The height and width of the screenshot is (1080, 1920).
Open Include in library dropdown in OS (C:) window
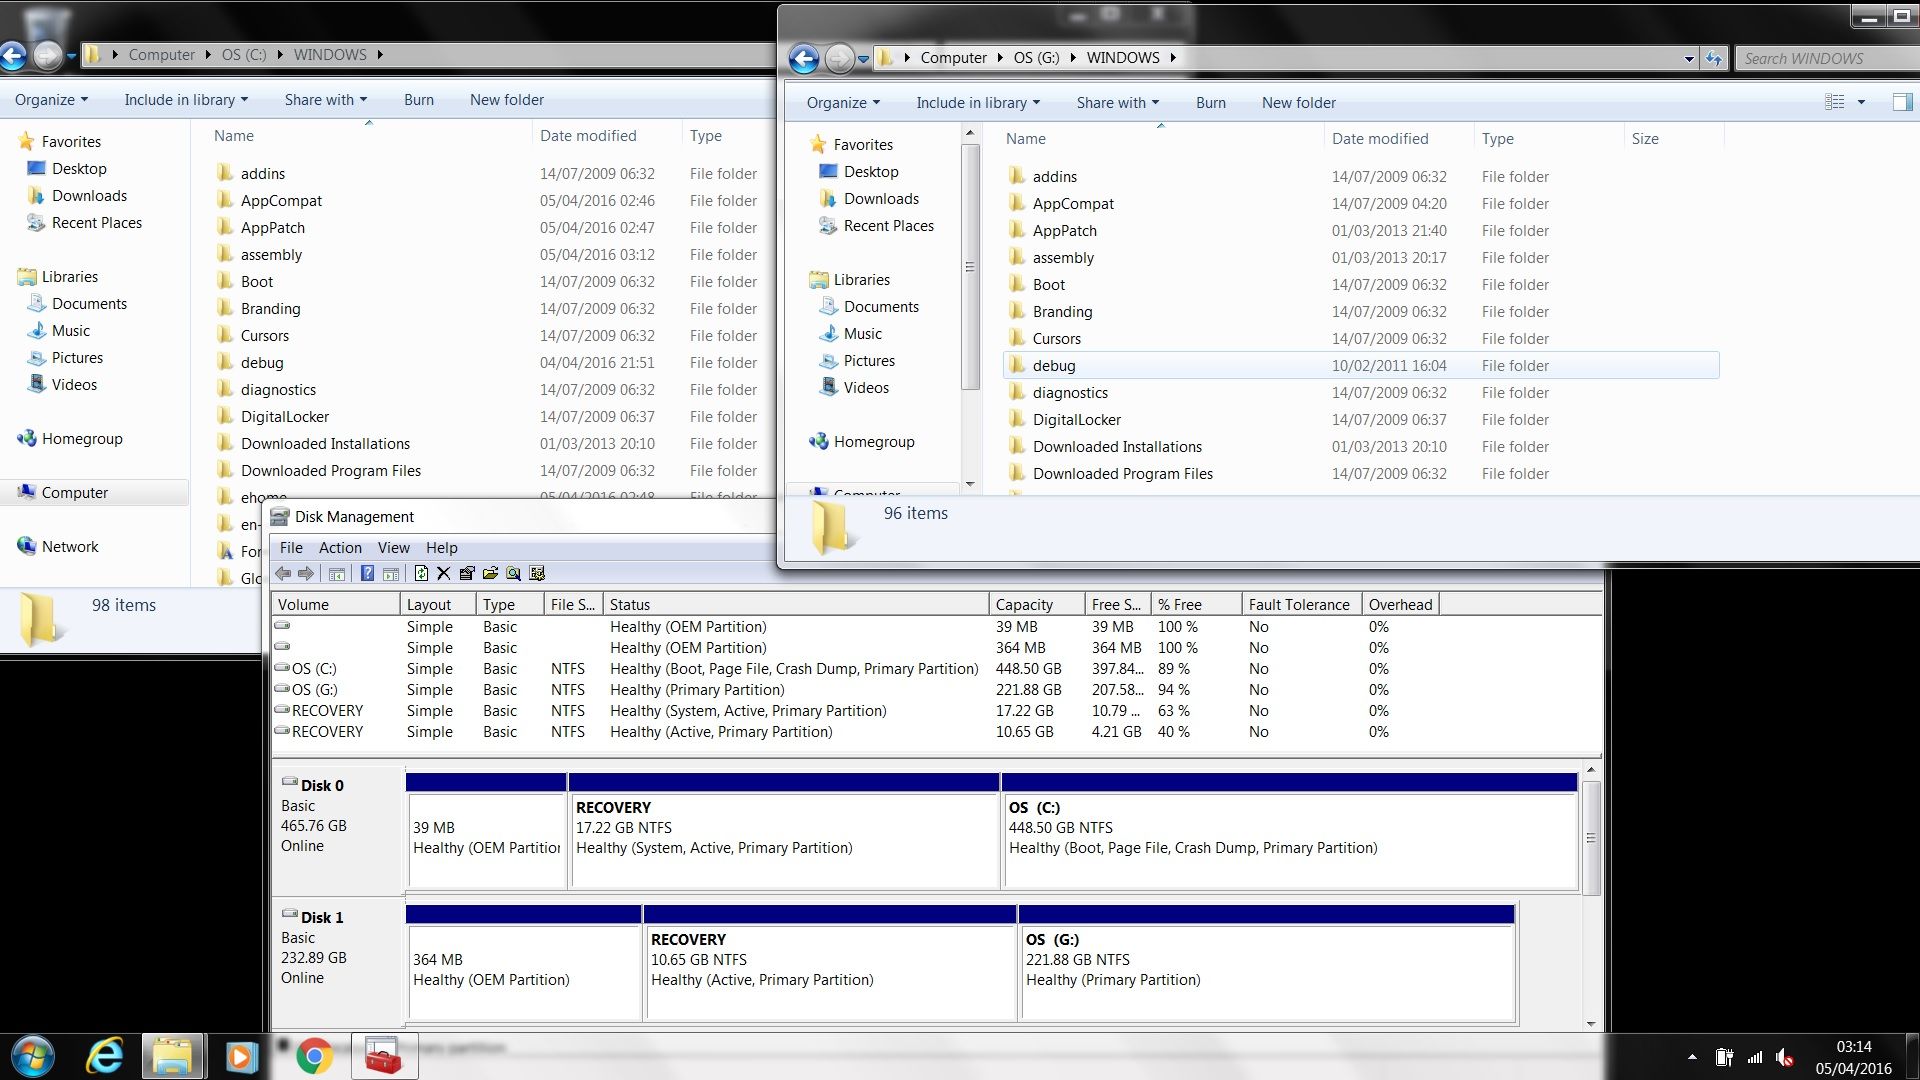coord(186,99)
